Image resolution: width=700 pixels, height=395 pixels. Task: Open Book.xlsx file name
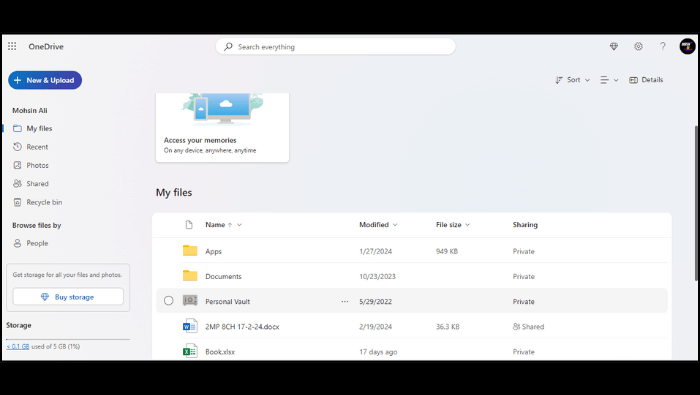pos(220,352)
